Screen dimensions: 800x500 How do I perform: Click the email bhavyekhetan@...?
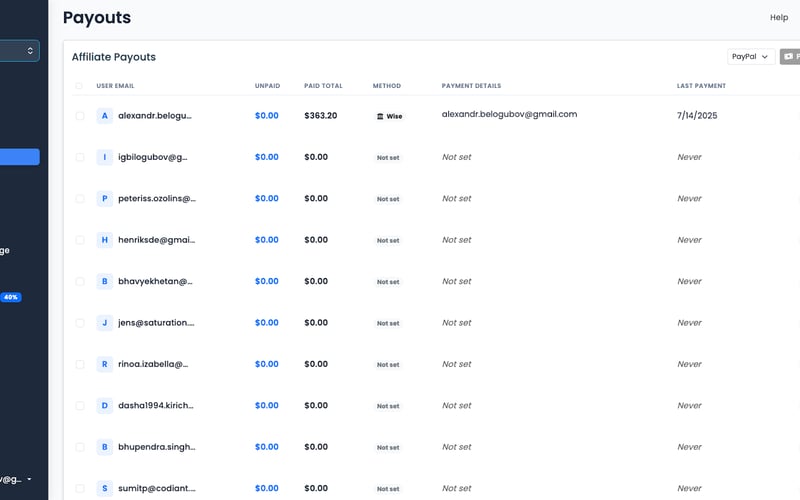click(x=155, y=281)
